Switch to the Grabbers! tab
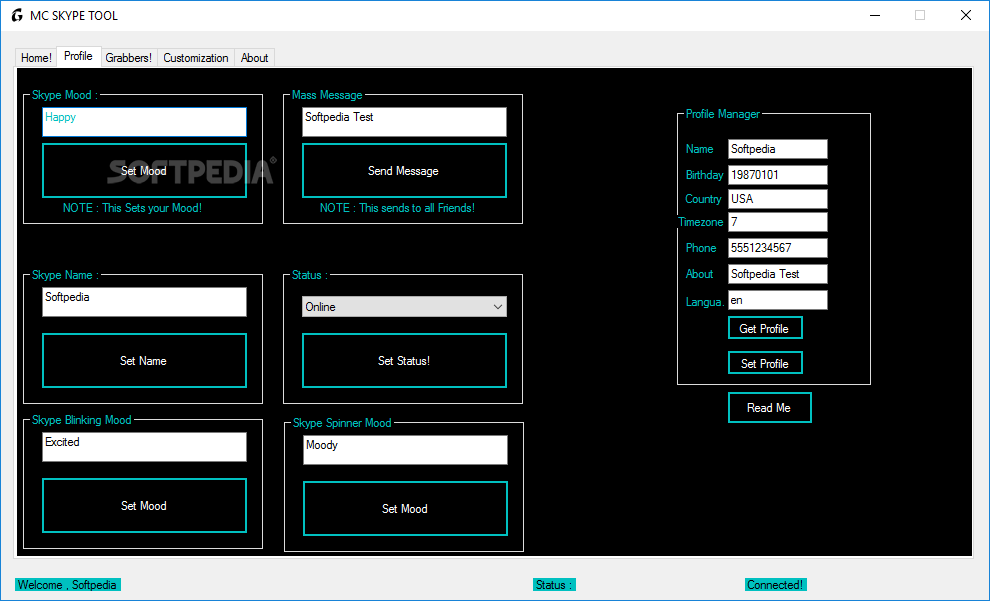The image size is (990, 601). [129, 57]
